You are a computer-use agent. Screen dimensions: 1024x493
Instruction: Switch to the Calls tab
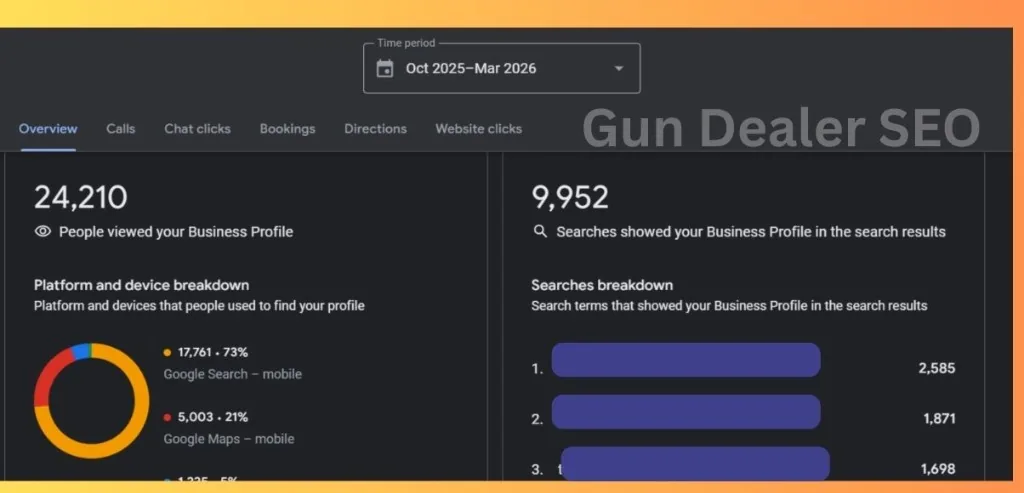121,129
